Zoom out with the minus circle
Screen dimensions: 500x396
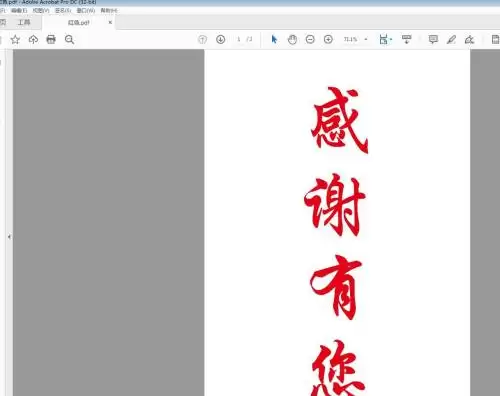(310, 39)
